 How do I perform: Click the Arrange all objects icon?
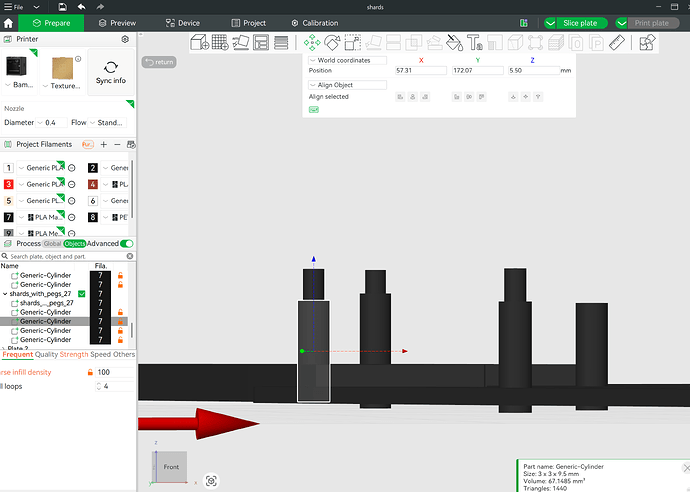(x=261, y=43)
